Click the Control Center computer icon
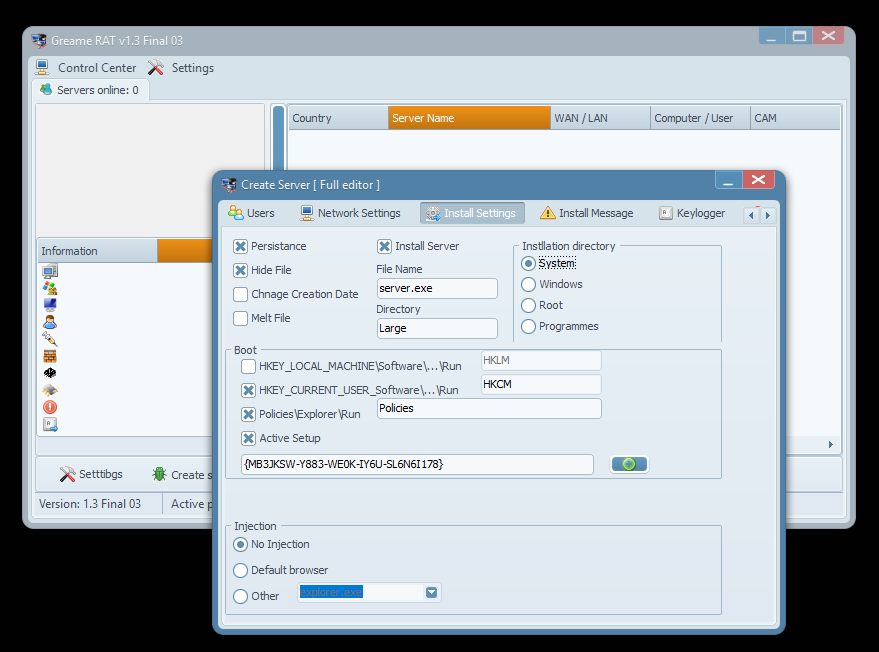Image resolution: width=879 pixels, height=652 pixels. [x=42, y=67]
